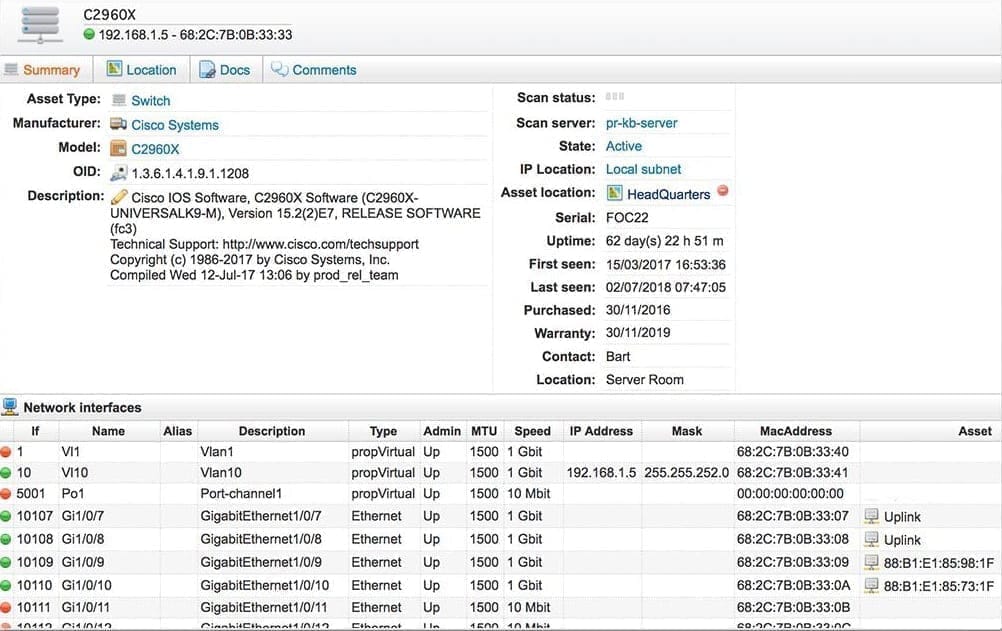1002x631 pixels.
Task: Click the green status dot for Gi1/0/7
Action: 6,516
